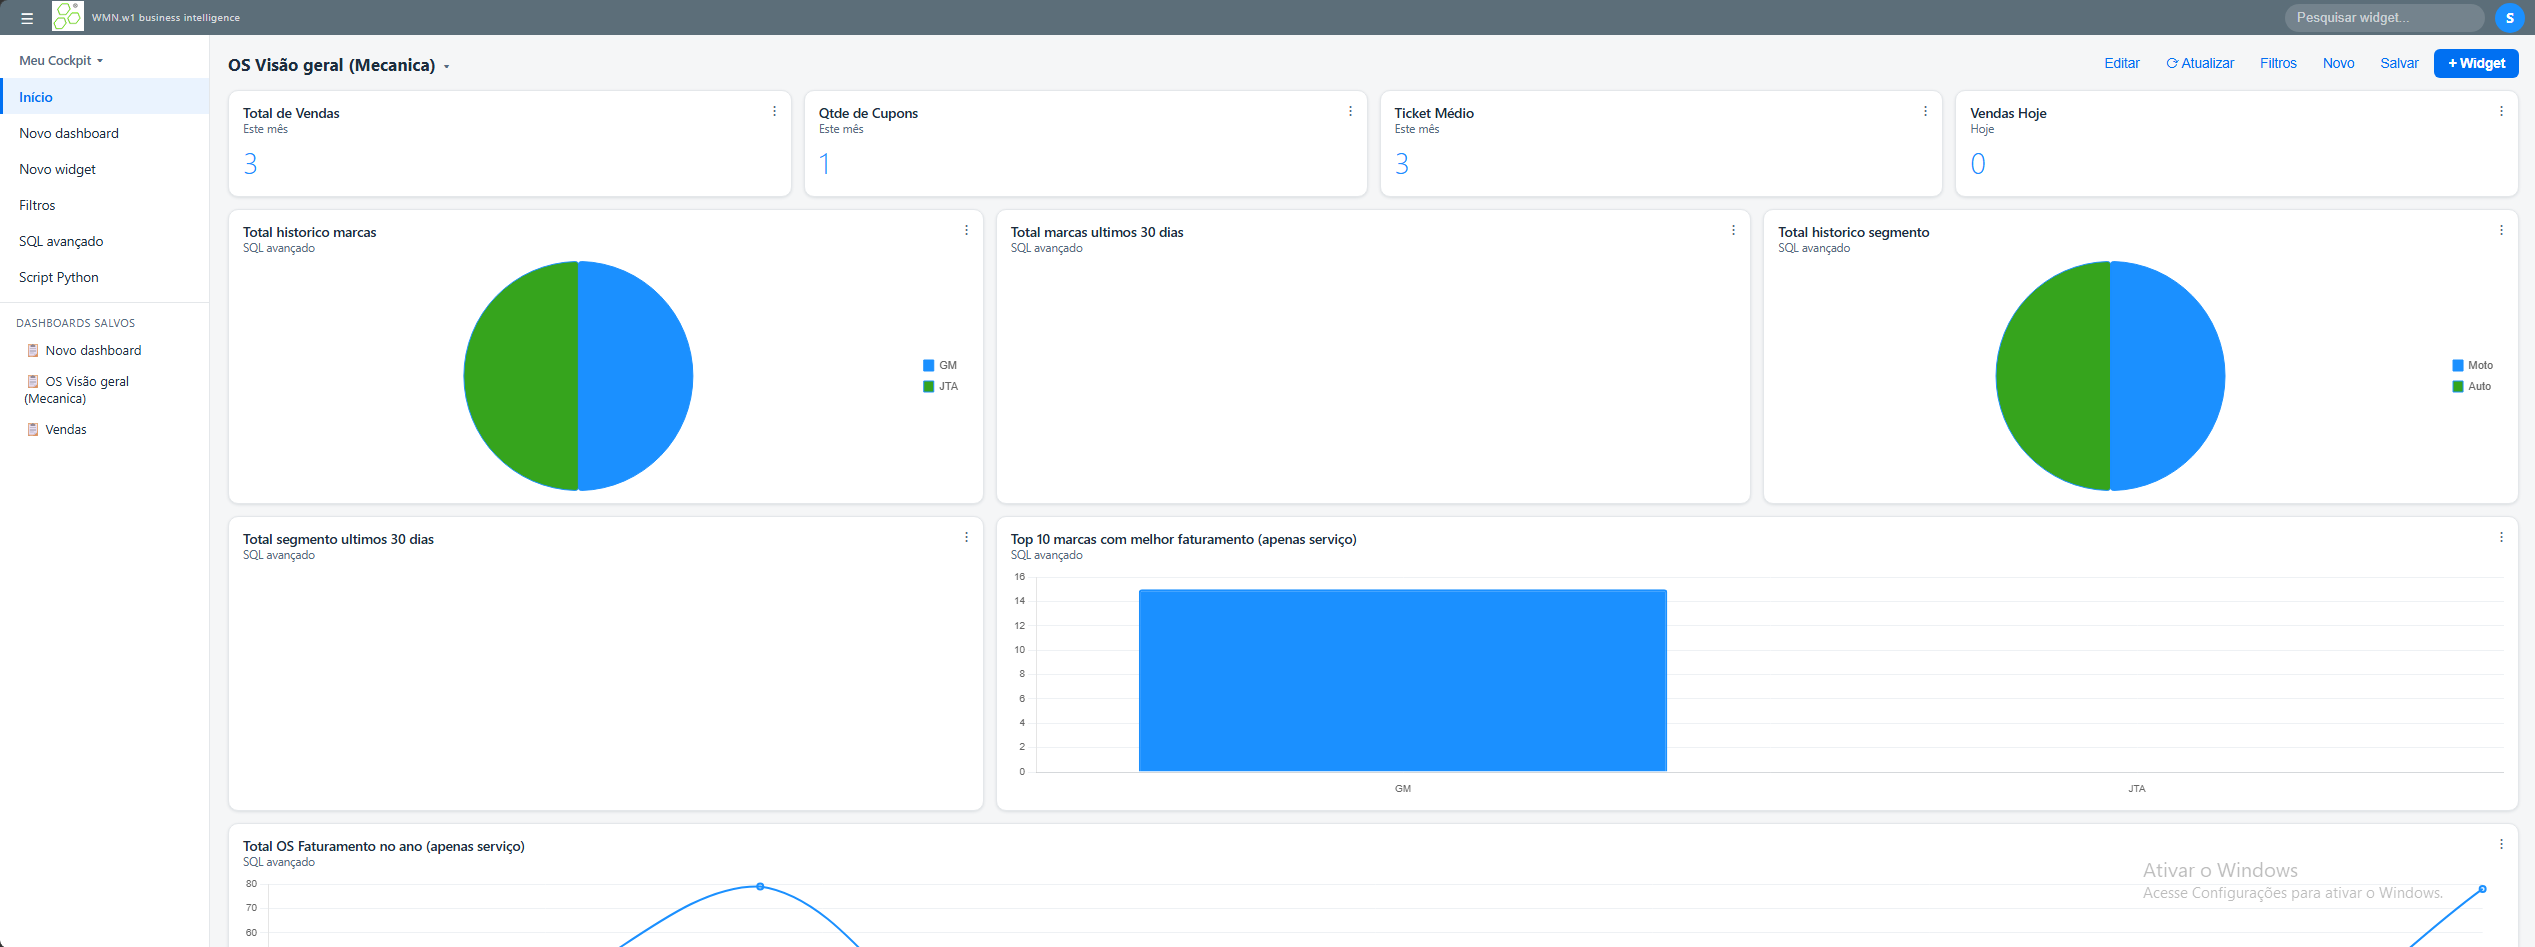Click the Editar link
The width and height of the screenshot is (2535, 947).
(2121, 63)
